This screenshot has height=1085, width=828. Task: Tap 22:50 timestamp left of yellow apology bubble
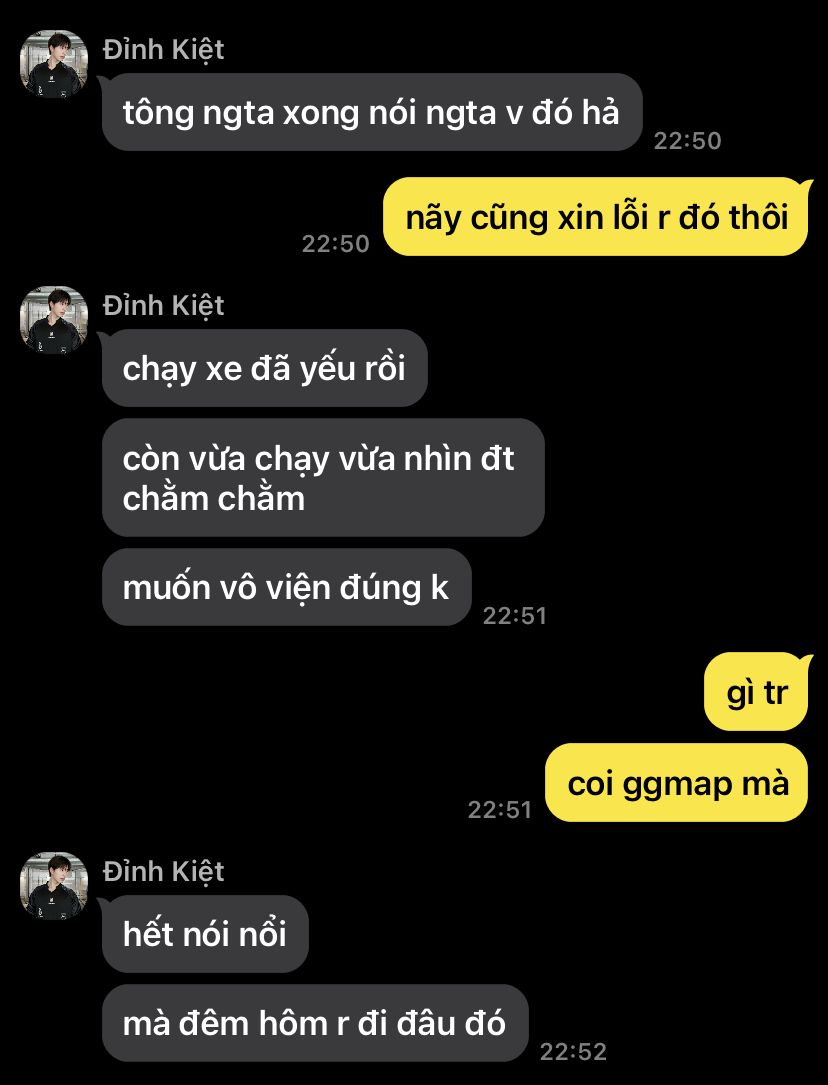pos(335,244)
